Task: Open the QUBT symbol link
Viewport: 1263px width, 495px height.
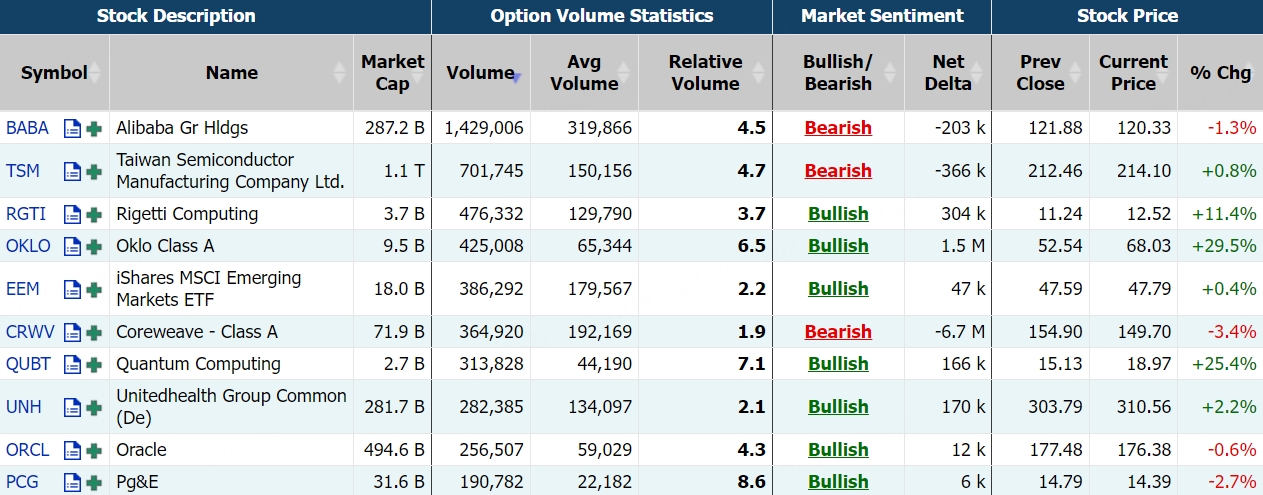Action: tap(28, 364)
